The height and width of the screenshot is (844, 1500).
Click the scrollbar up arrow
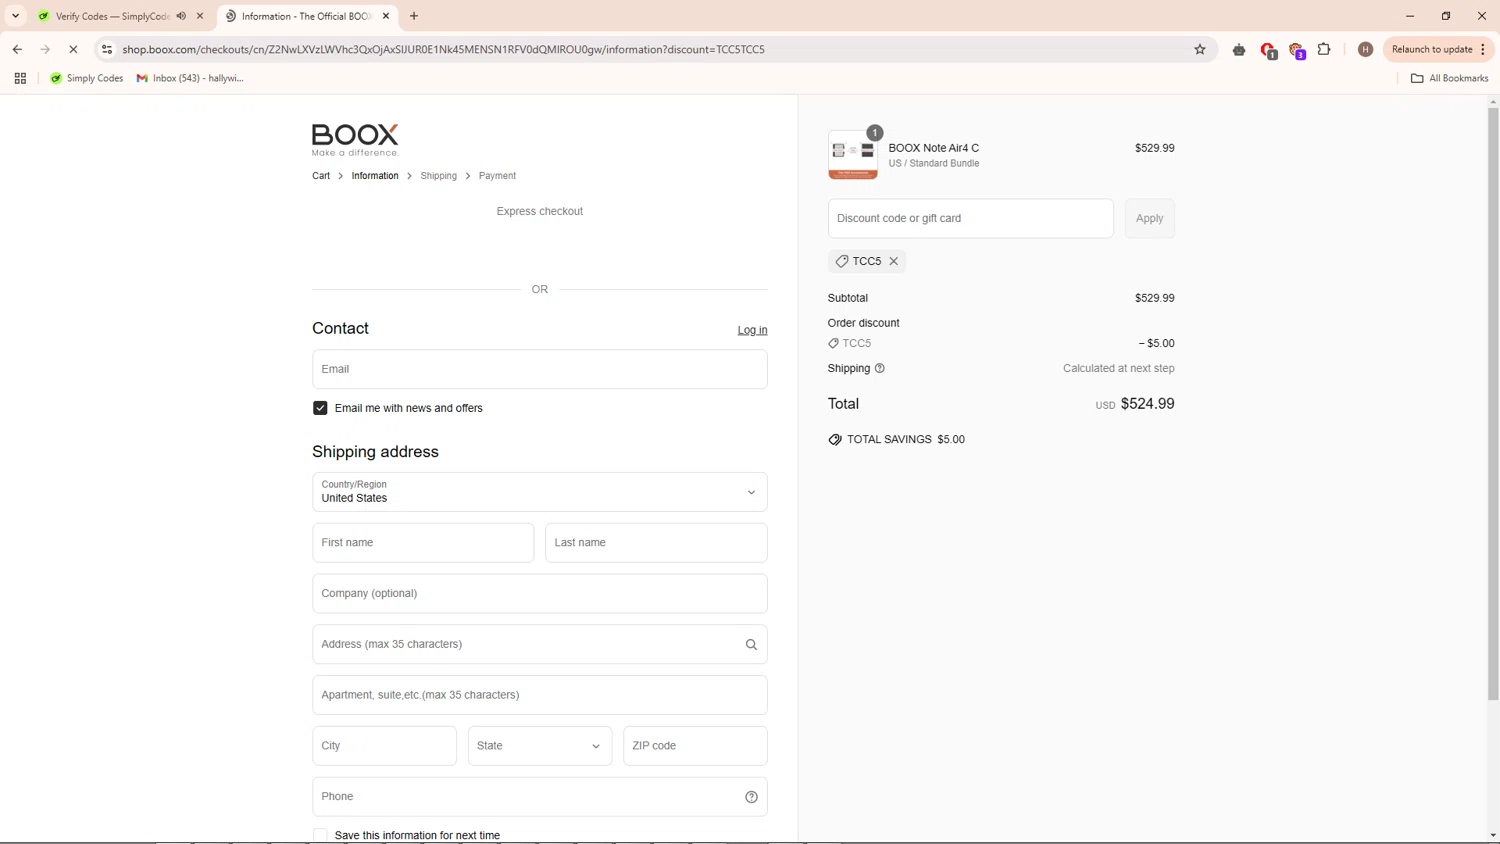click(x=1493, y=102)
